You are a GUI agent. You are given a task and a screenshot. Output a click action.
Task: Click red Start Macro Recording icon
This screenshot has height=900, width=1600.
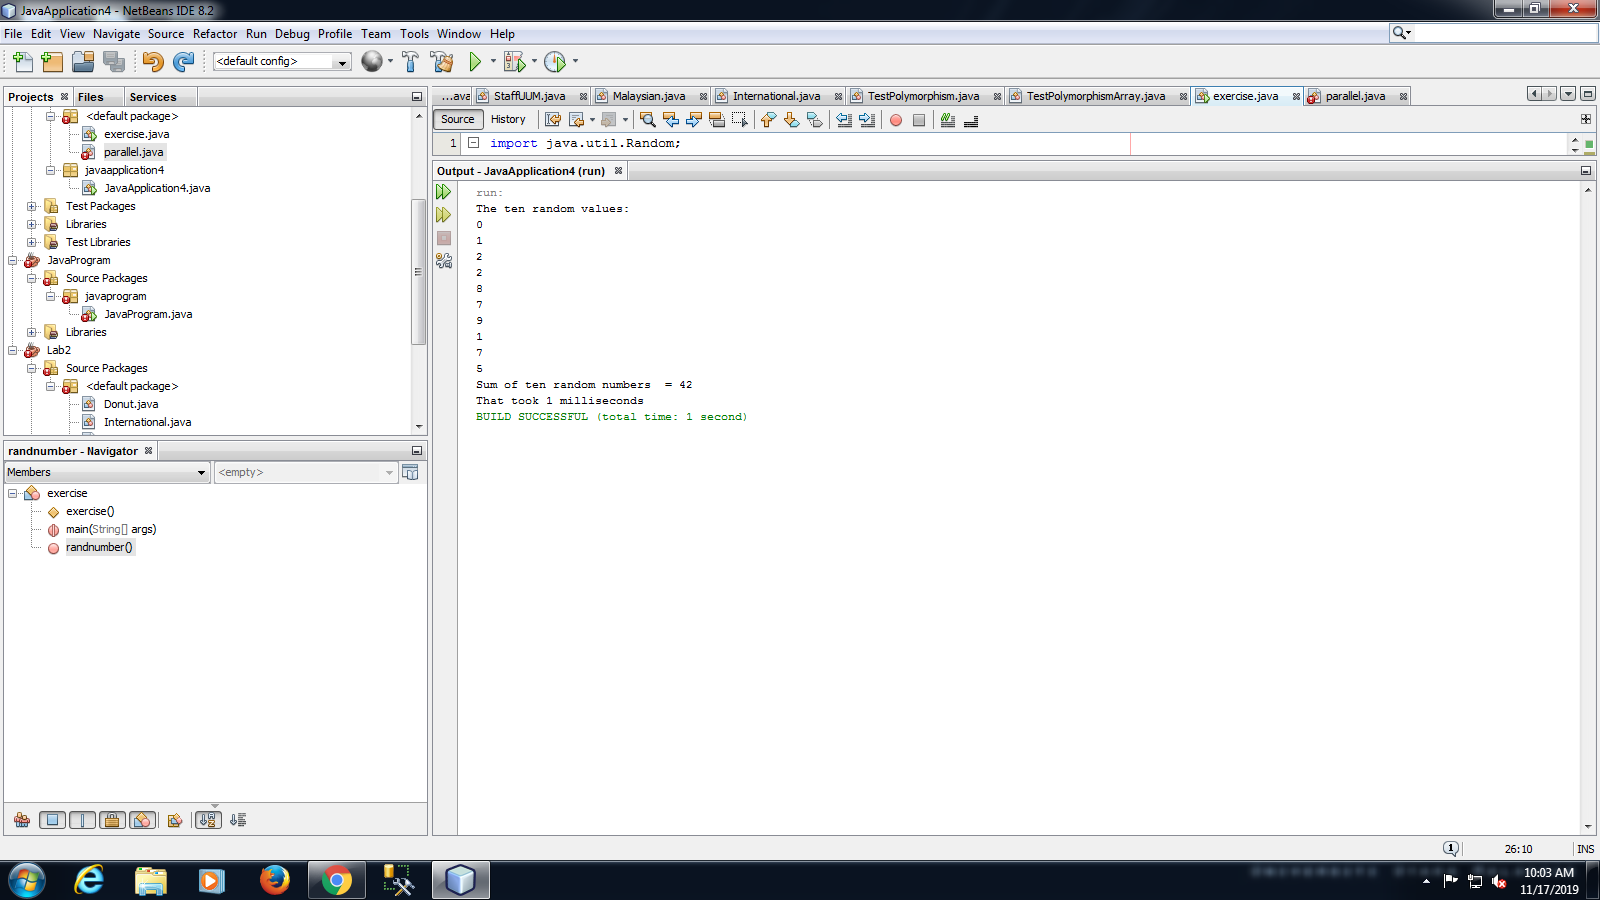tap(896, 120)
